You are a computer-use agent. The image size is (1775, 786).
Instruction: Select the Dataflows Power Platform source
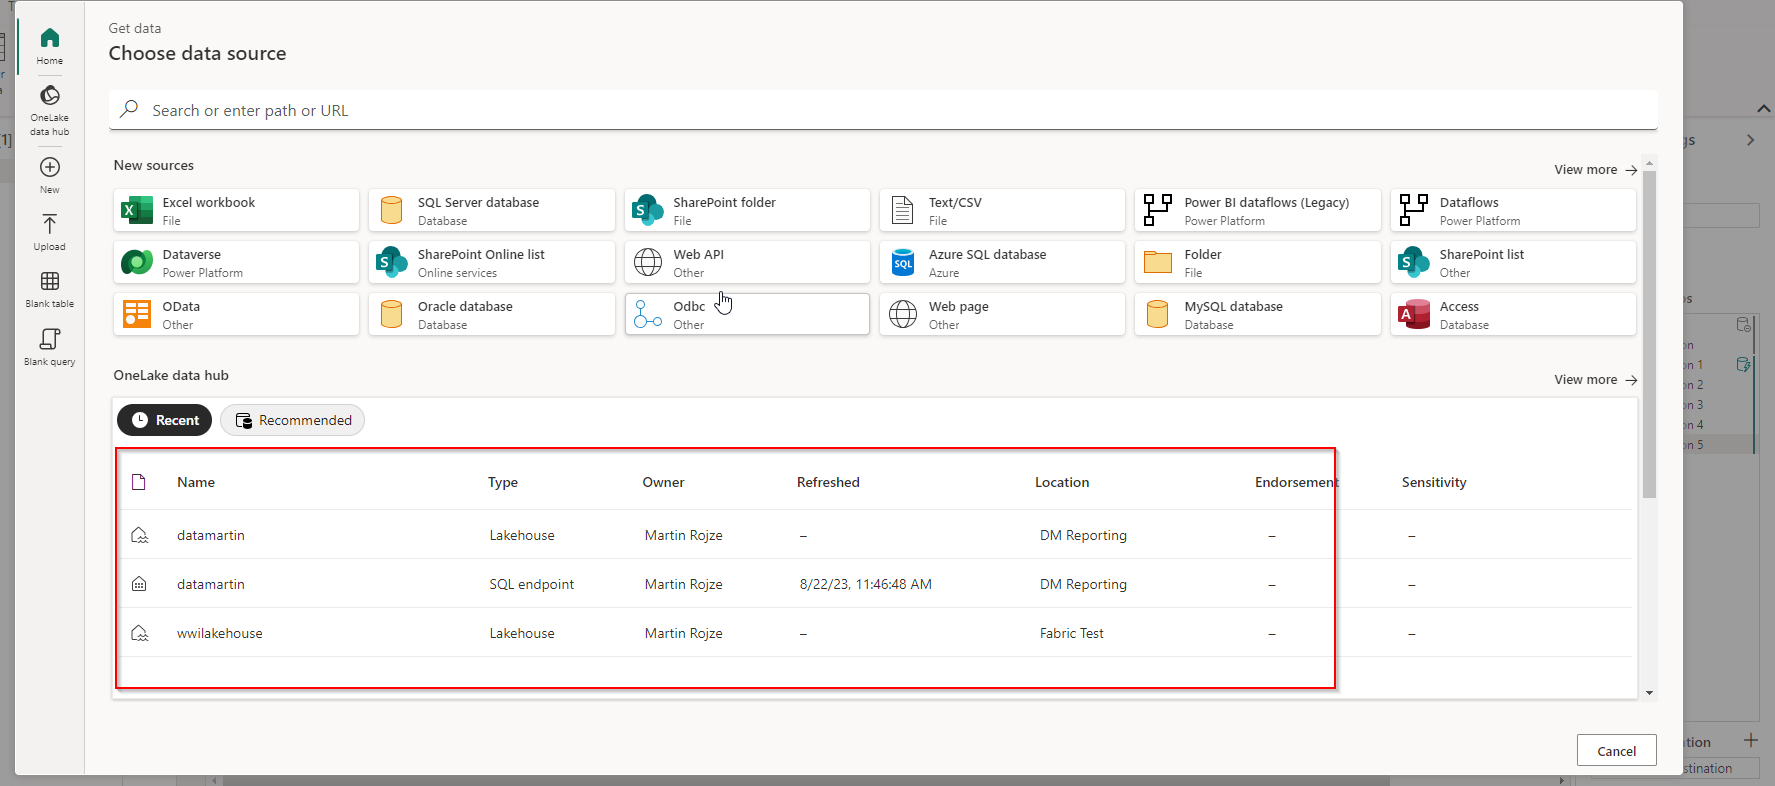pyautogui.click(x=1513, y=211)
